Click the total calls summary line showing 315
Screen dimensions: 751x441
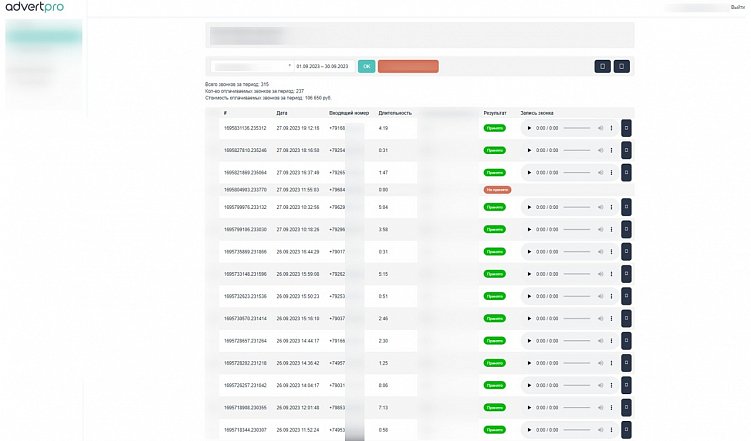(x=237, y=84)
